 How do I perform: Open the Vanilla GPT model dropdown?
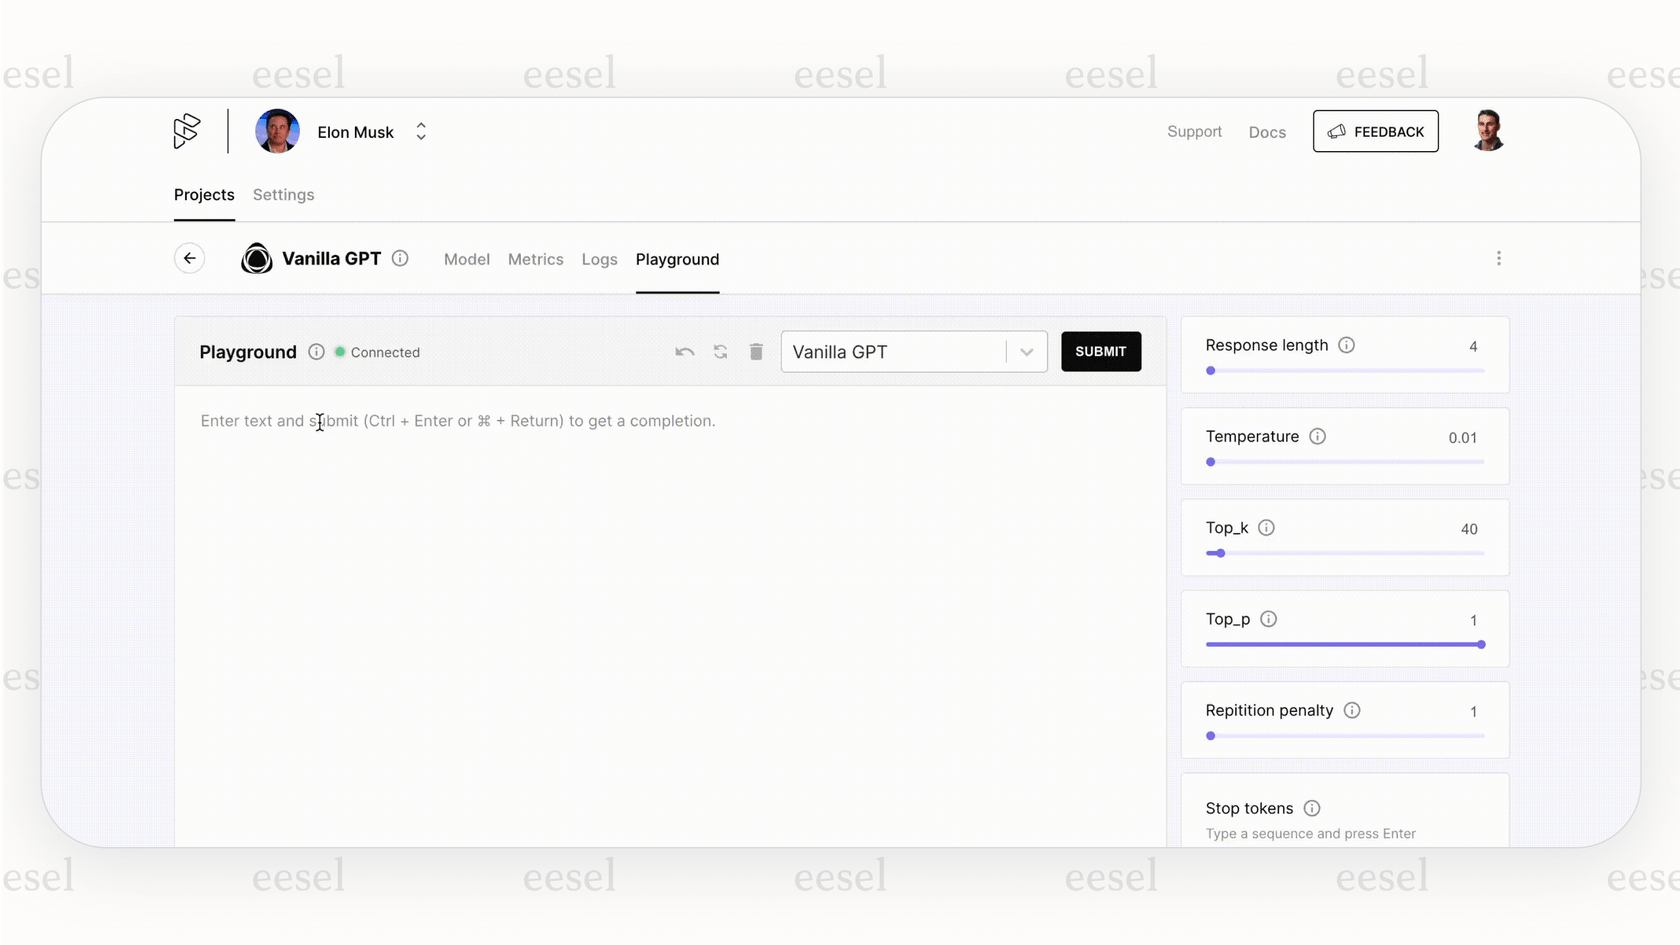[x=1026, y=352]
